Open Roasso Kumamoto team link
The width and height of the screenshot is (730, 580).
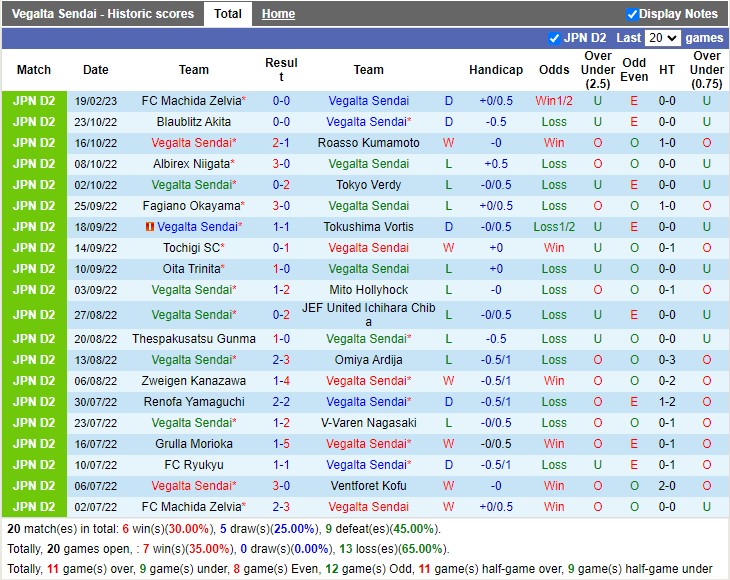tap(368, 143)
